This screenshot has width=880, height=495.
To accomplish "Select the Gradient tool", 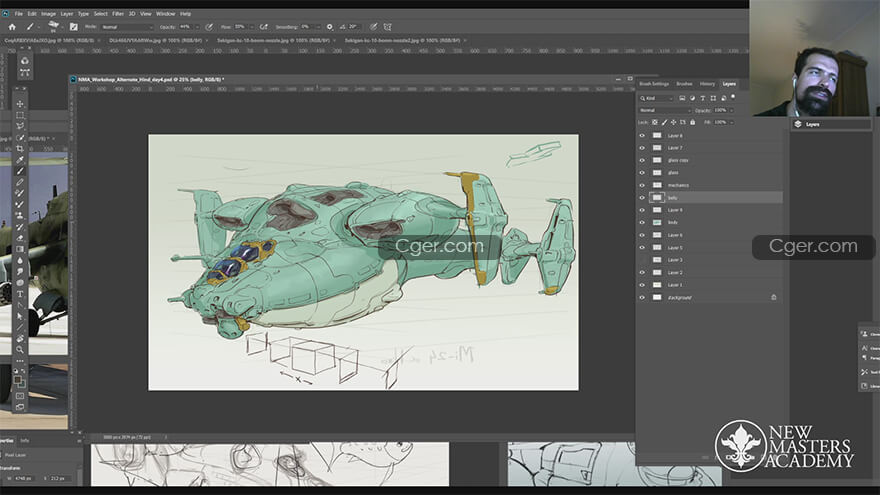I will 20,249.
